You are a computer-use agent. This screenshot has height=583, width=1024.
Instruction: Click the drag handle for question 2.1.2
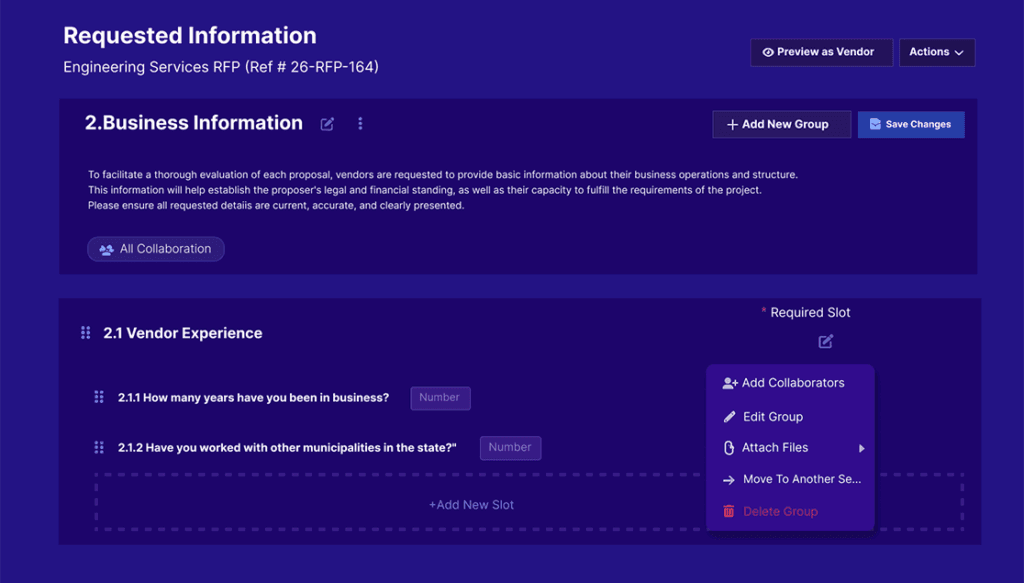[x=99, y=447]
